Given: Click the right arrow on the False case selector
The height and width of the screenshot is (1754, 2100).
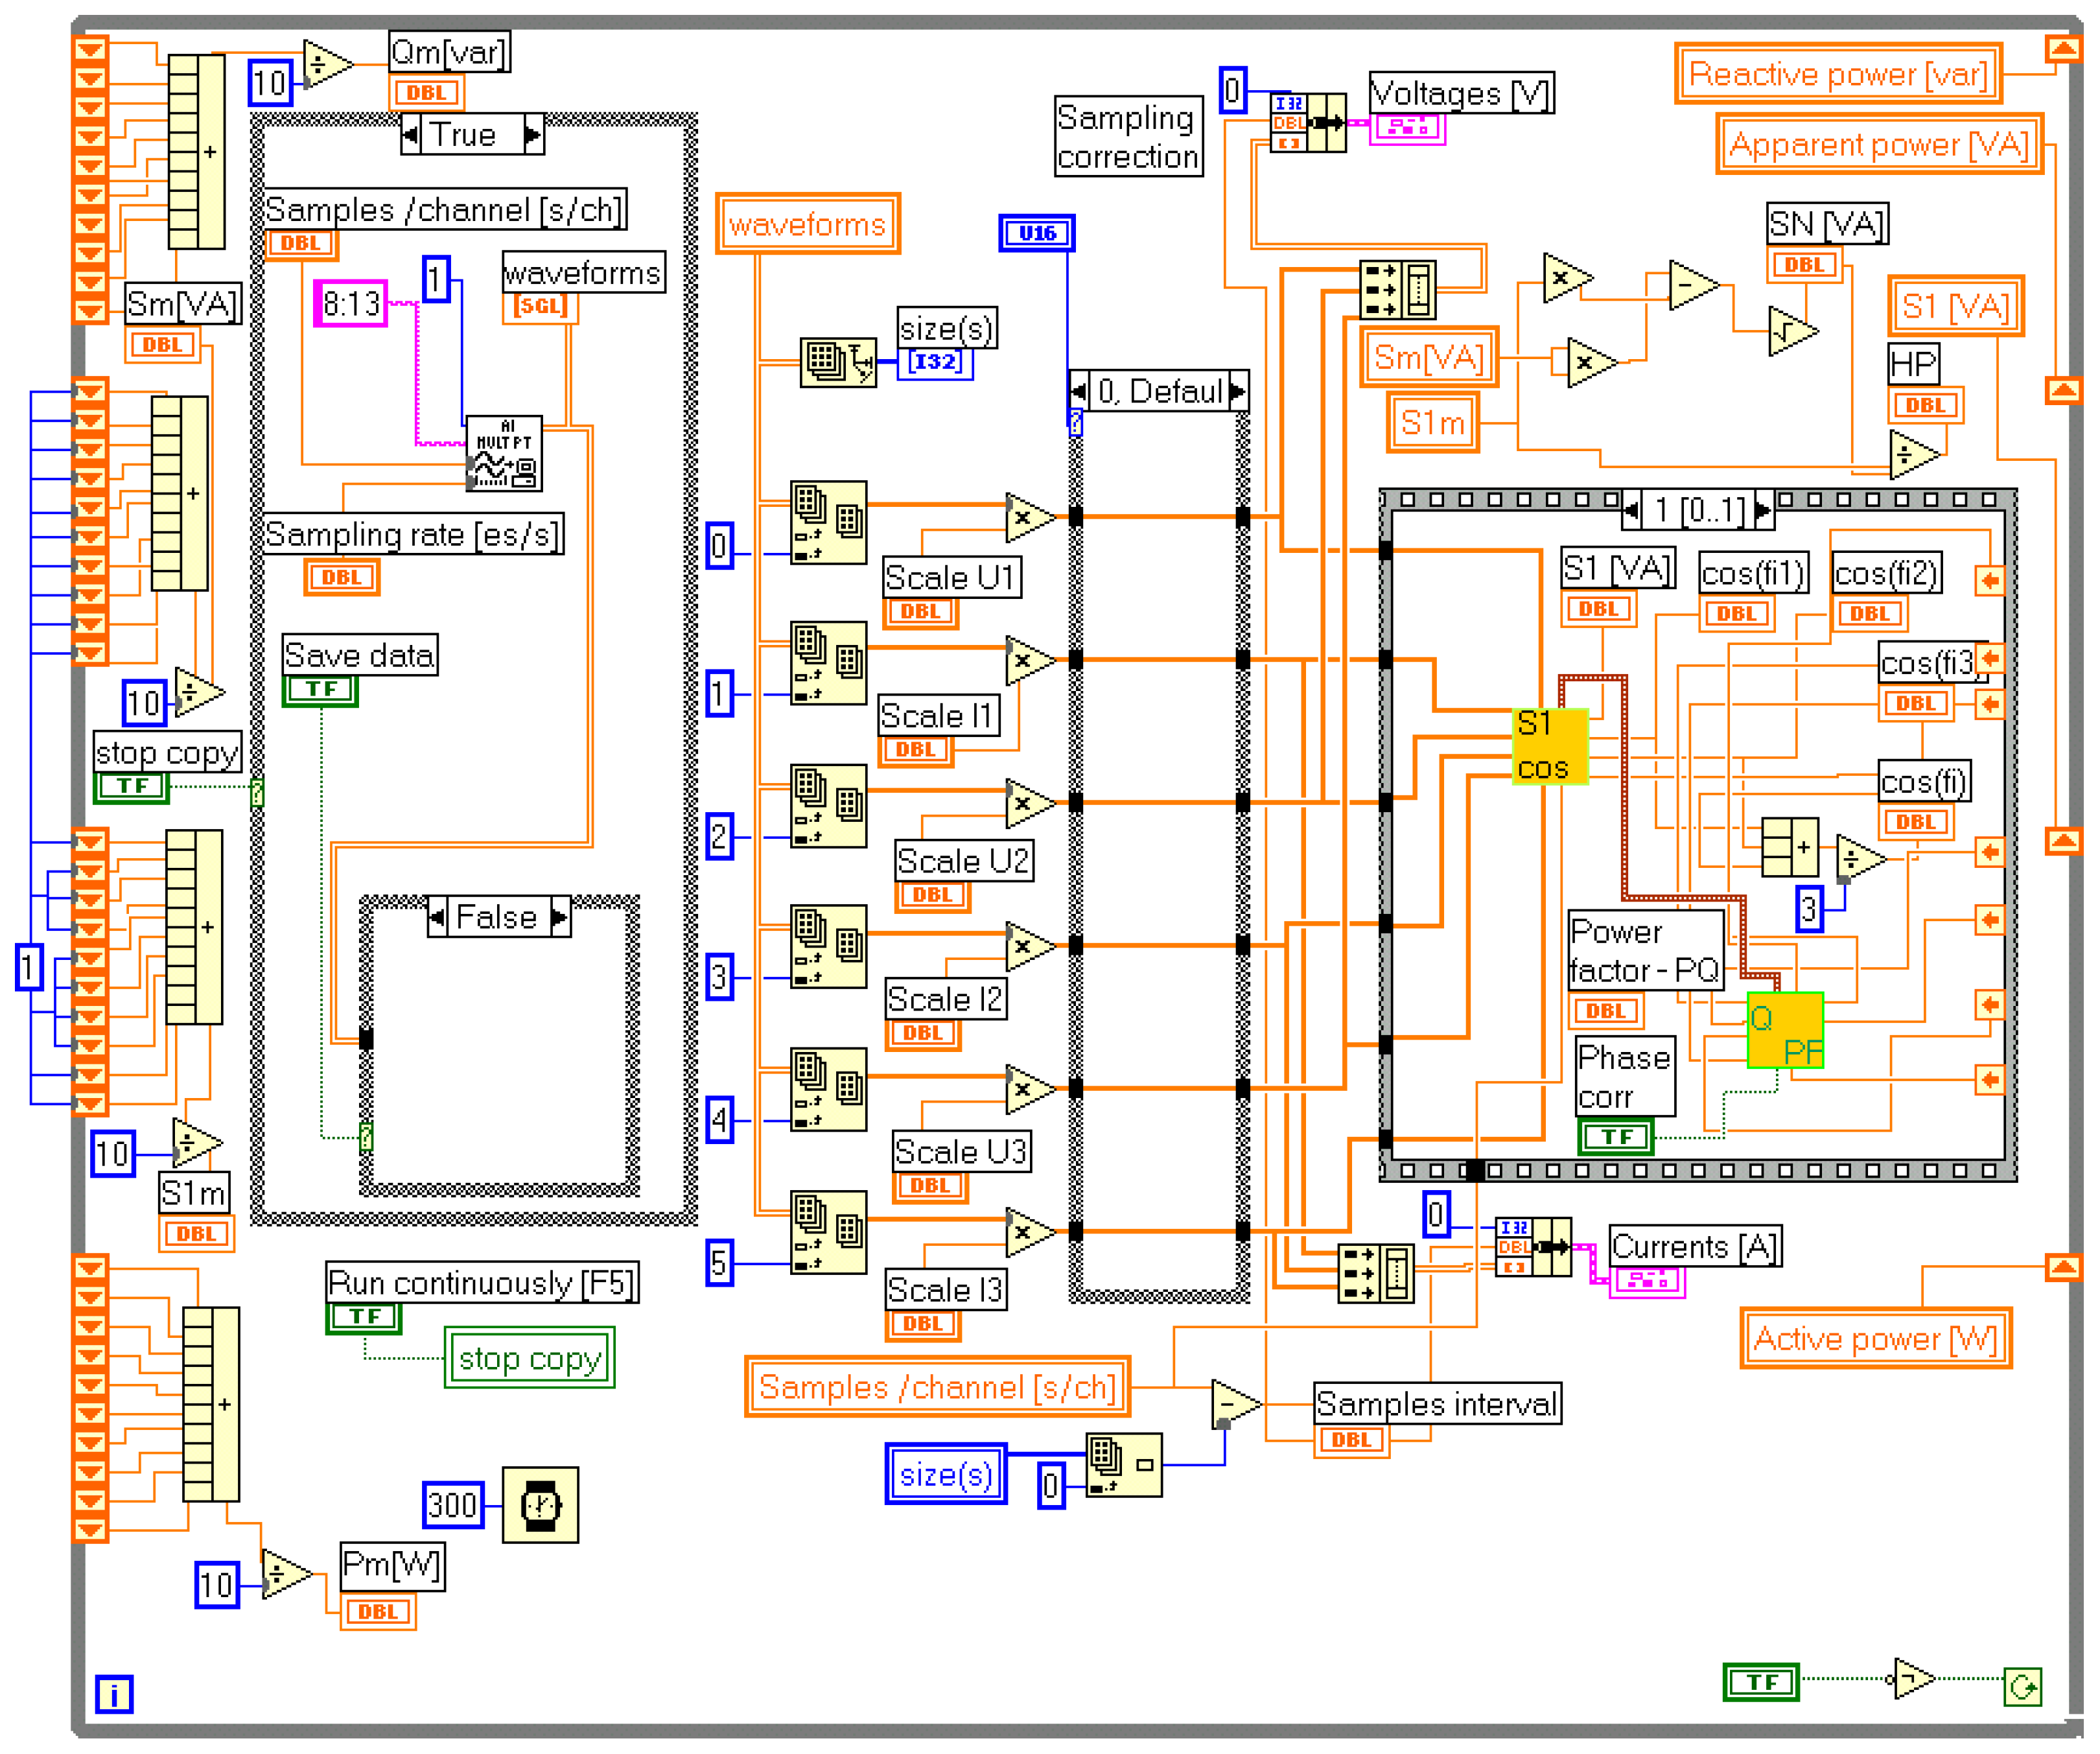Looking at the screenshot, I should point(557,916).
